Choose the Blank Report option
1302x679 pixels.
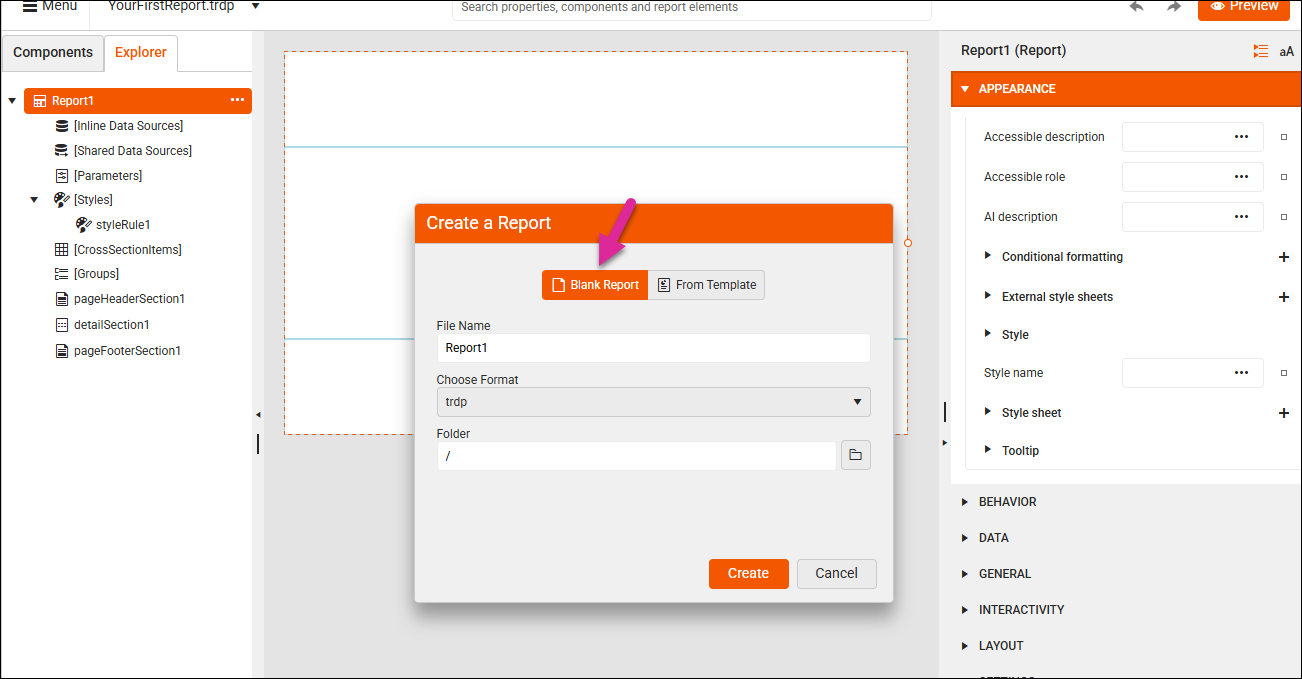tap(595, 285)
